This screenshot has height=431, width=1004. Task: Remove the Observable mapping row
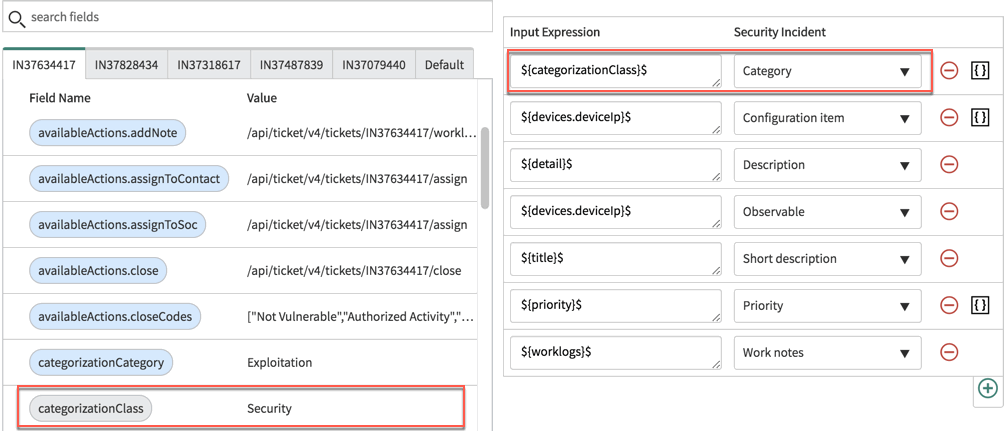[948, 211]
